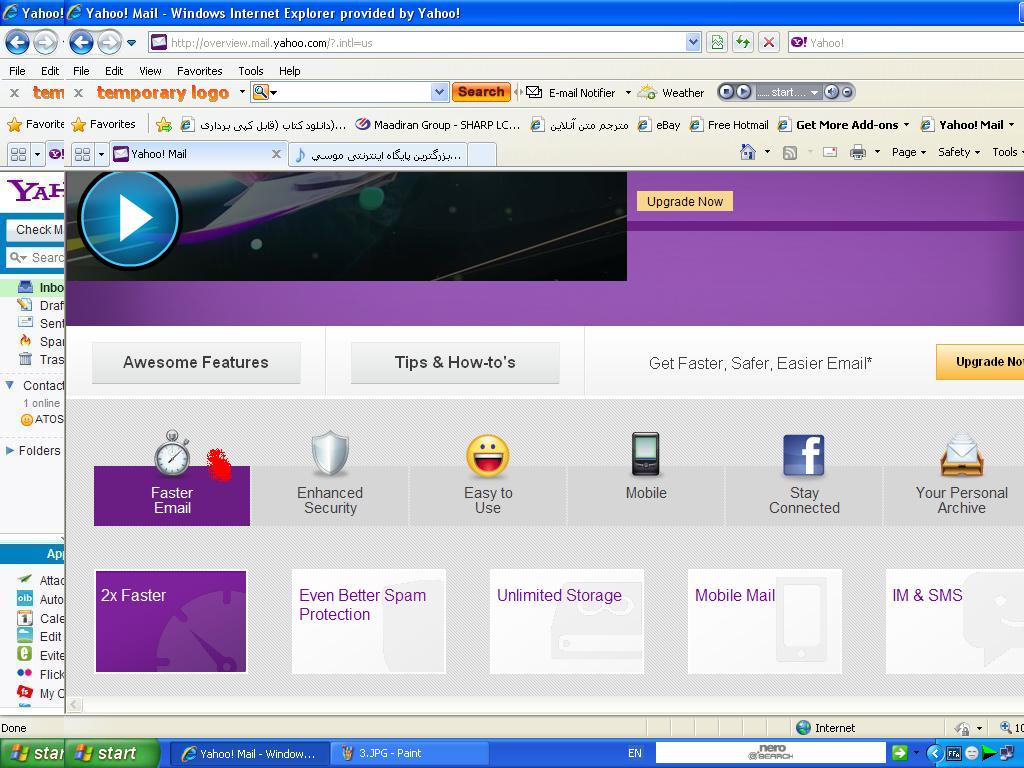Click the ATOS smiley contact icon
The width and height of the screenshot is (1024, 768).
pos(27,420)
